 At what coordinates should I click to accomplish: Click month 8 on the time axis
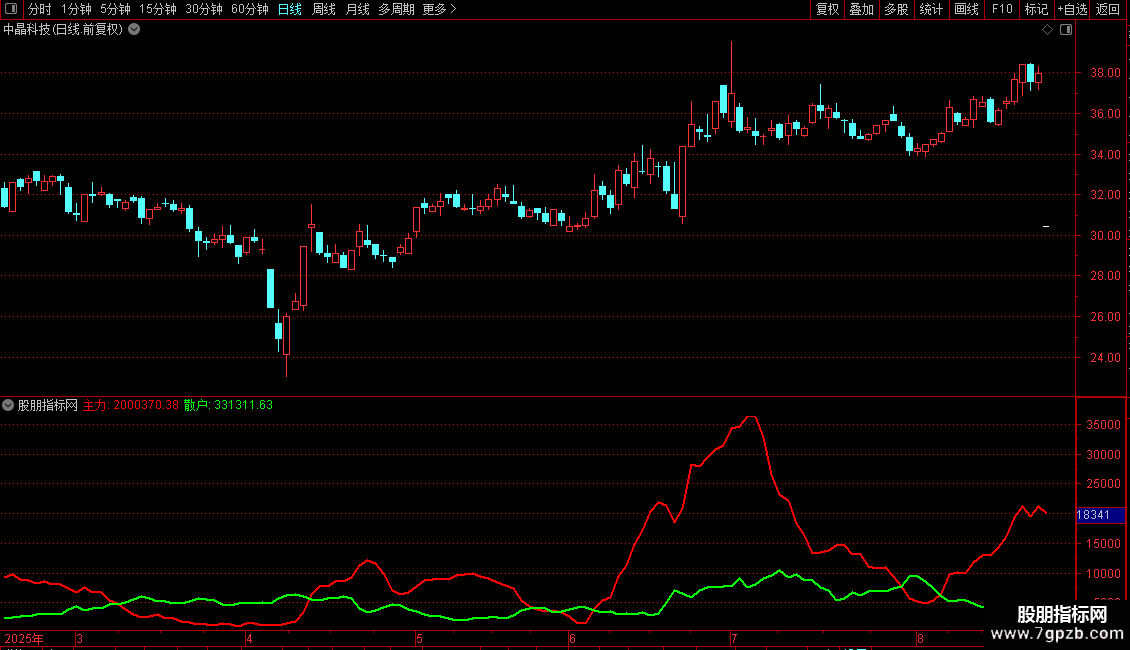coord(920,638)
